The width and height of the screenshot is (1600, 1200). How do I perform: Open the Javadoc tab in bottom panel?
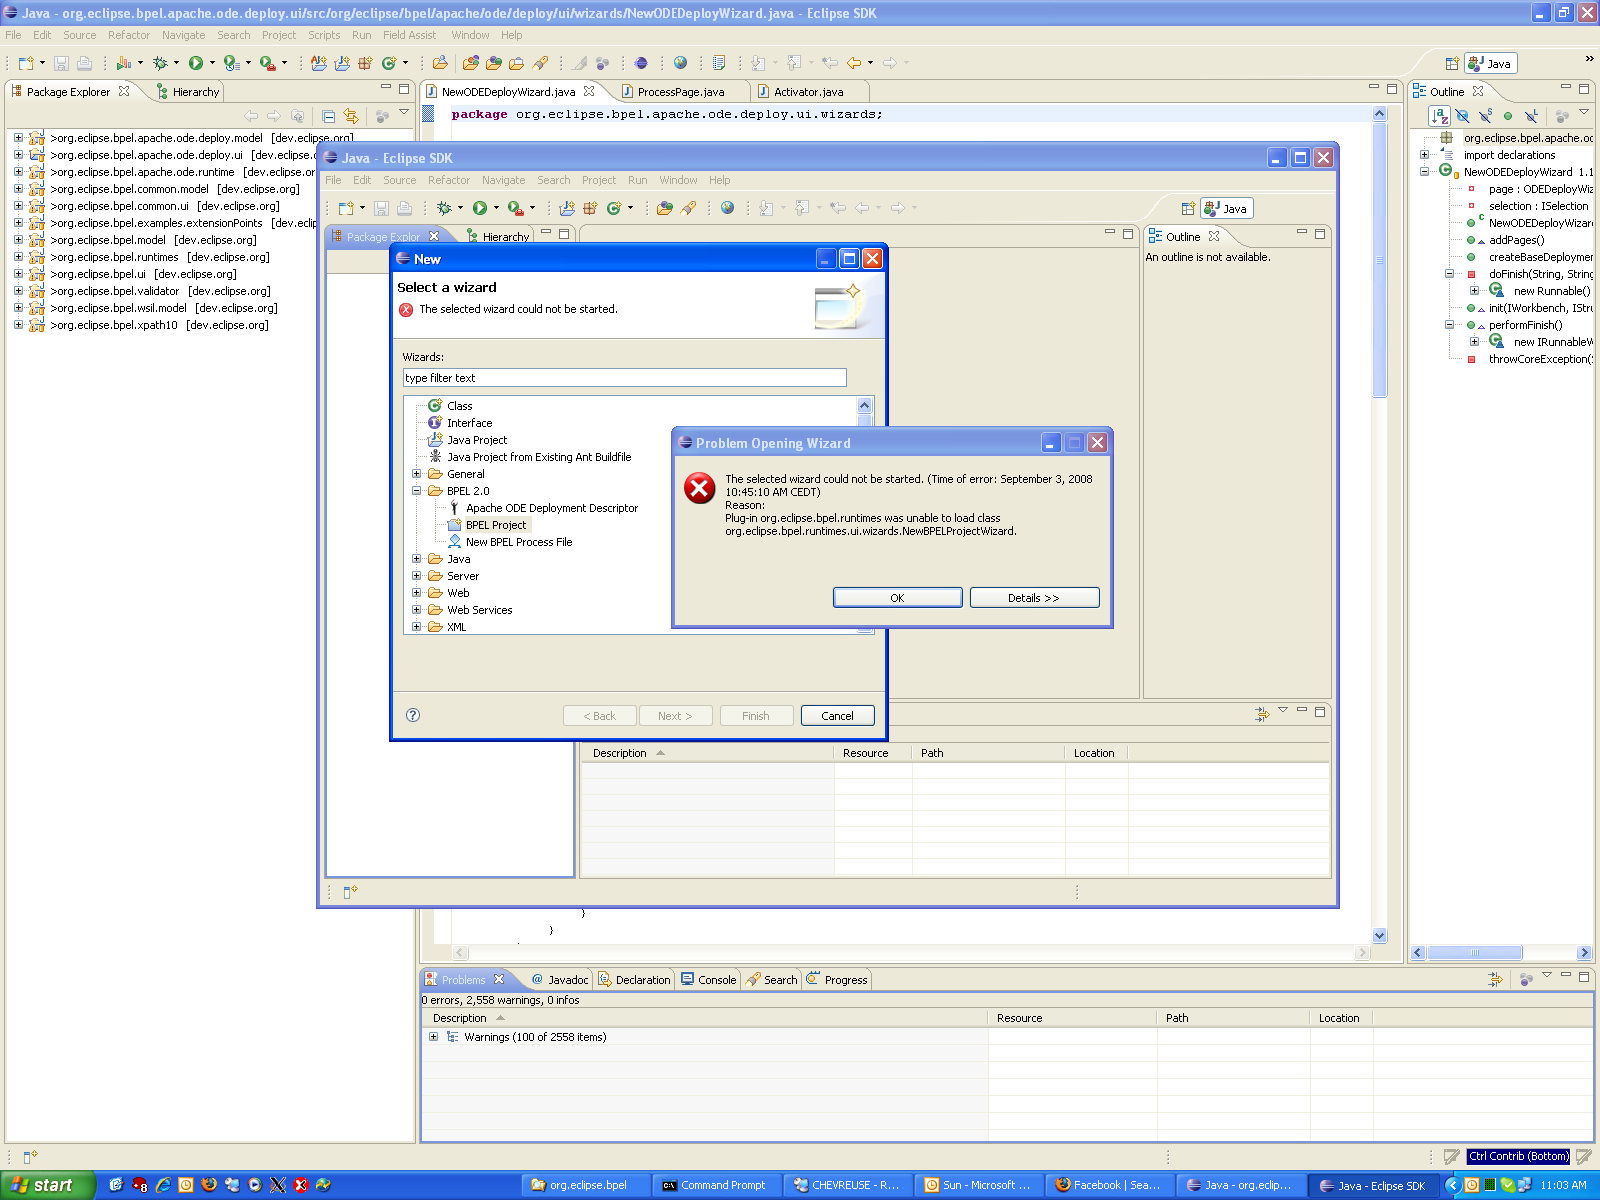pos(559,980)
